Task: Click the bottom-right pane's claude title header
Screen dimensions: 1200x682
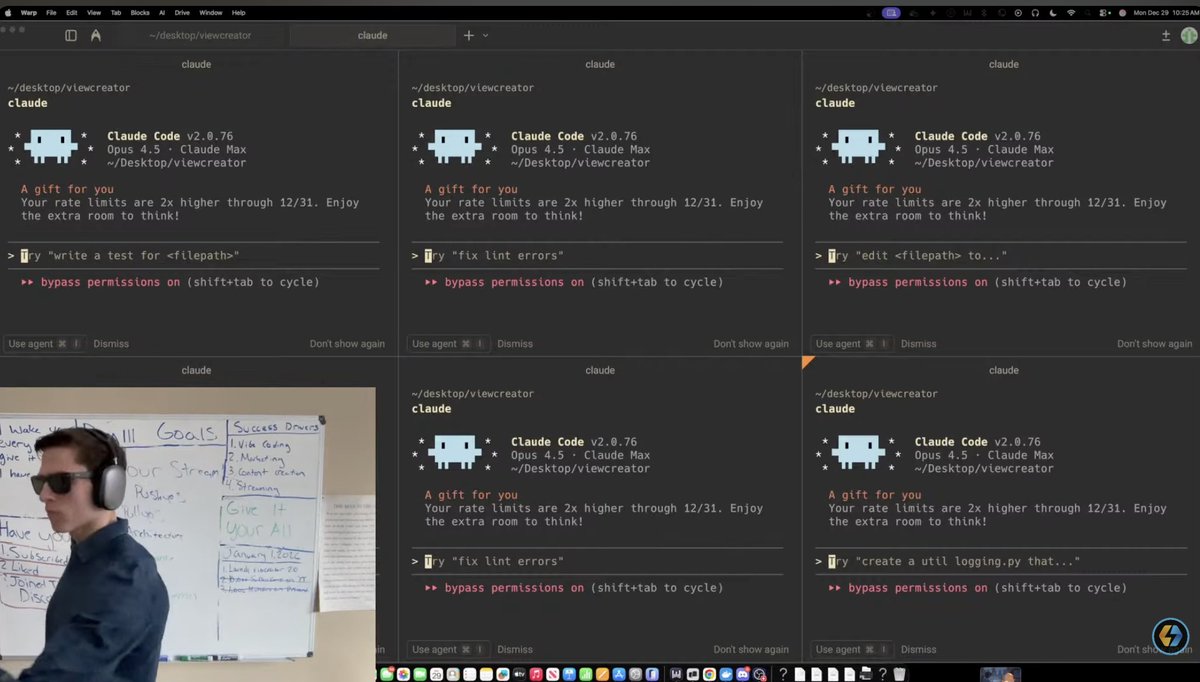Action: click(x=1004, y=370)
